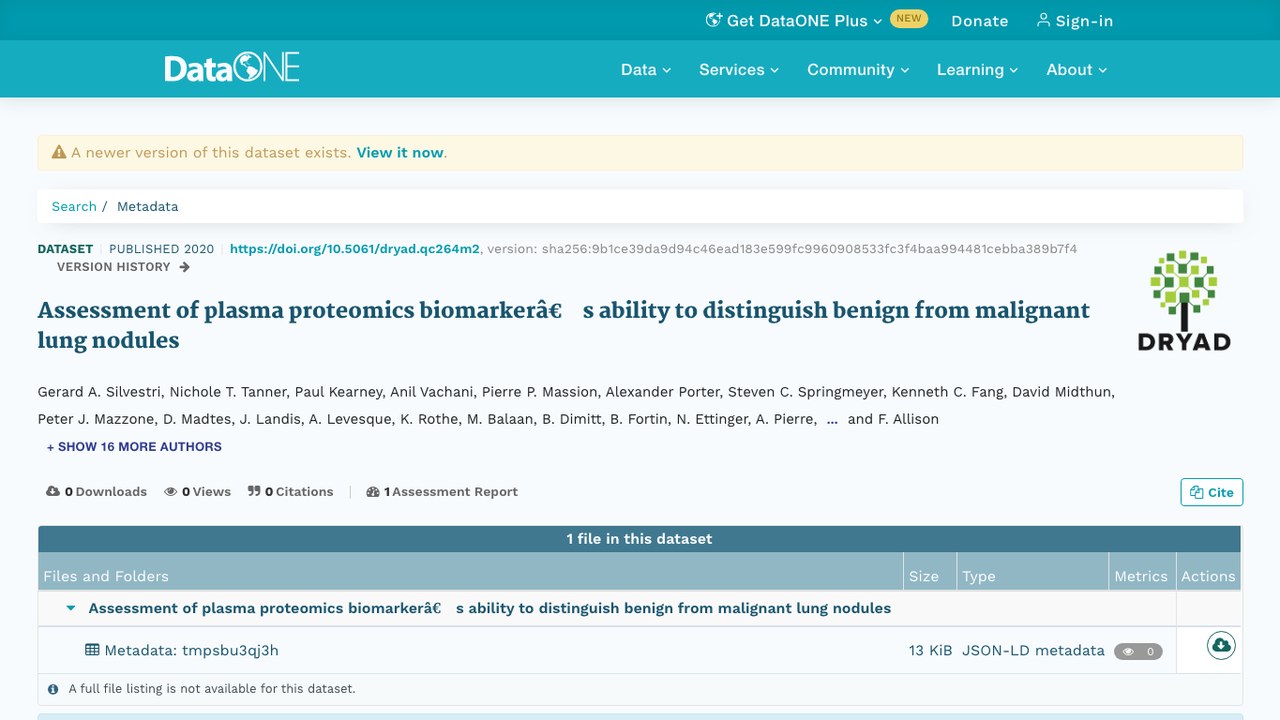Click the ellipsis in the author list
The height and width of the screenshot is (720, 1280).
pos(832,420)
